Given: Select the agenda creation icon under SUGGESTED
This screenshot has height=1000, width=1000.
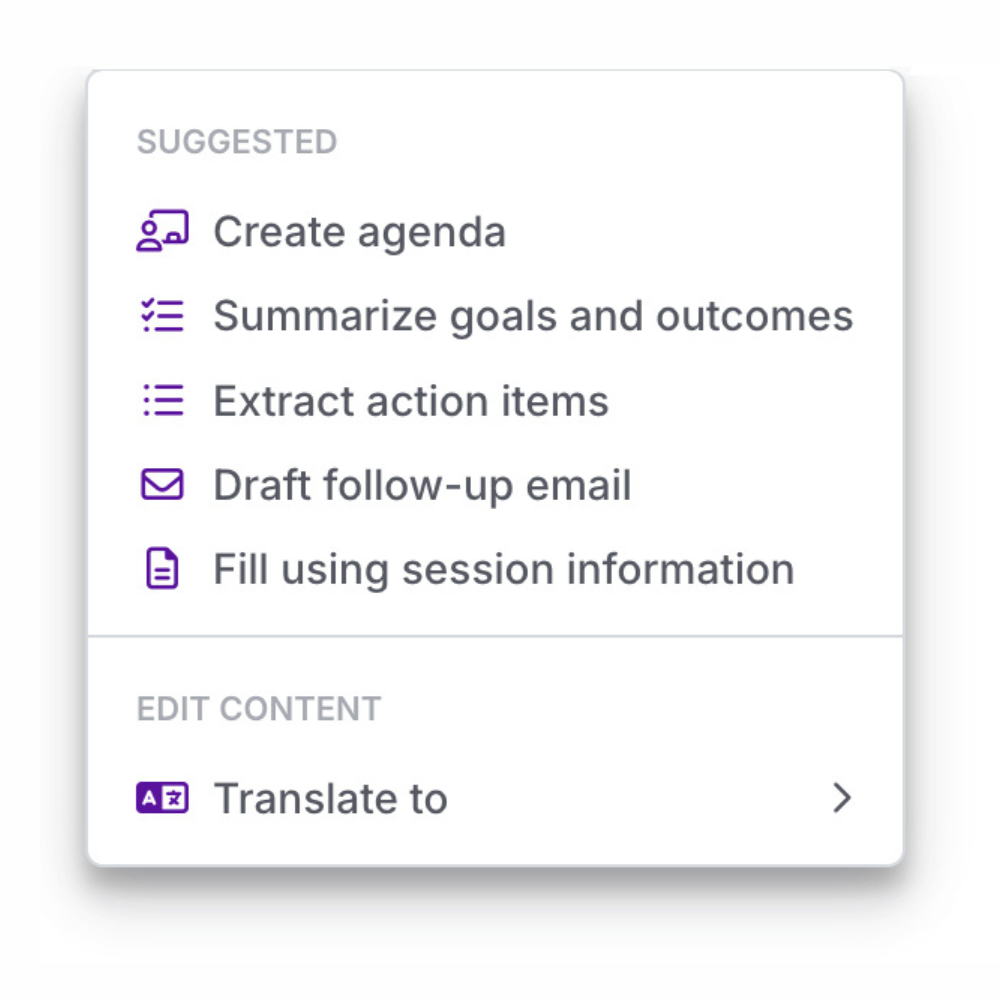Looking at the screenshot, I should coord(161,231).
